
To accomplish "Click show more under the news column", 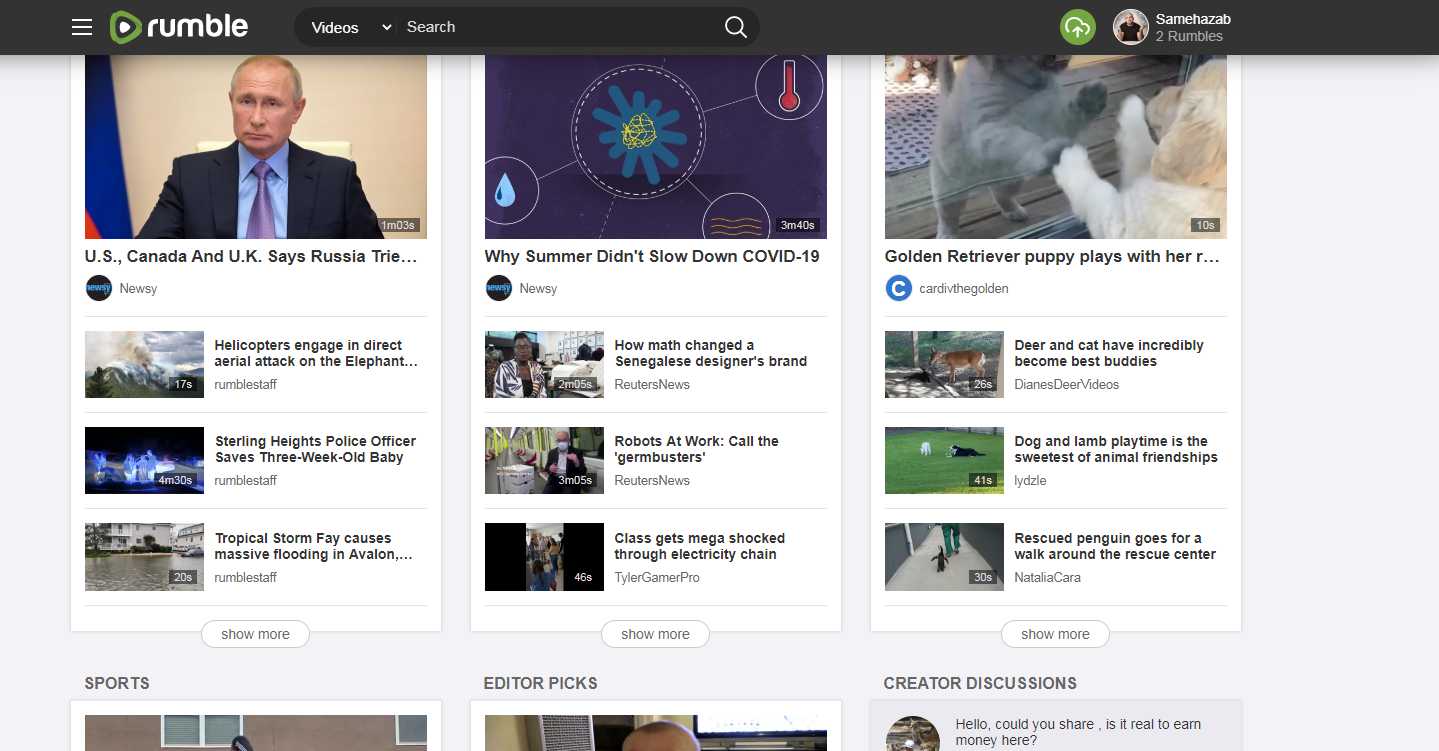I will coord(255,634).
